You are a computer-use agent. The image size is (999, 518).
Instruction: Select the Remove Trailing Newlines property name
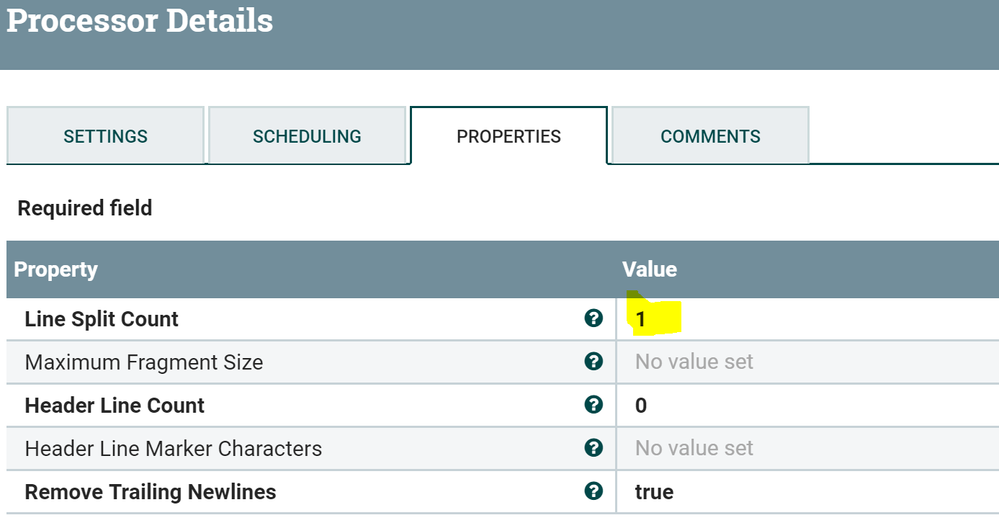tap(150, 492)
